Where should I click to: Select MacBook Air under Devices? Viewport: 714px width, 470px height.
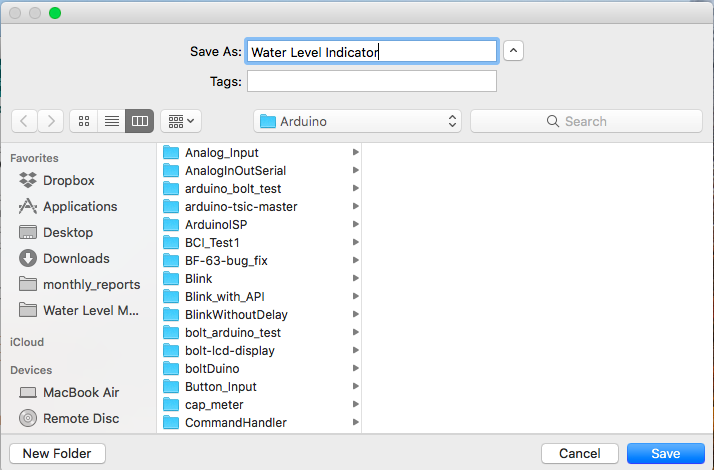[x=79, y=393]
